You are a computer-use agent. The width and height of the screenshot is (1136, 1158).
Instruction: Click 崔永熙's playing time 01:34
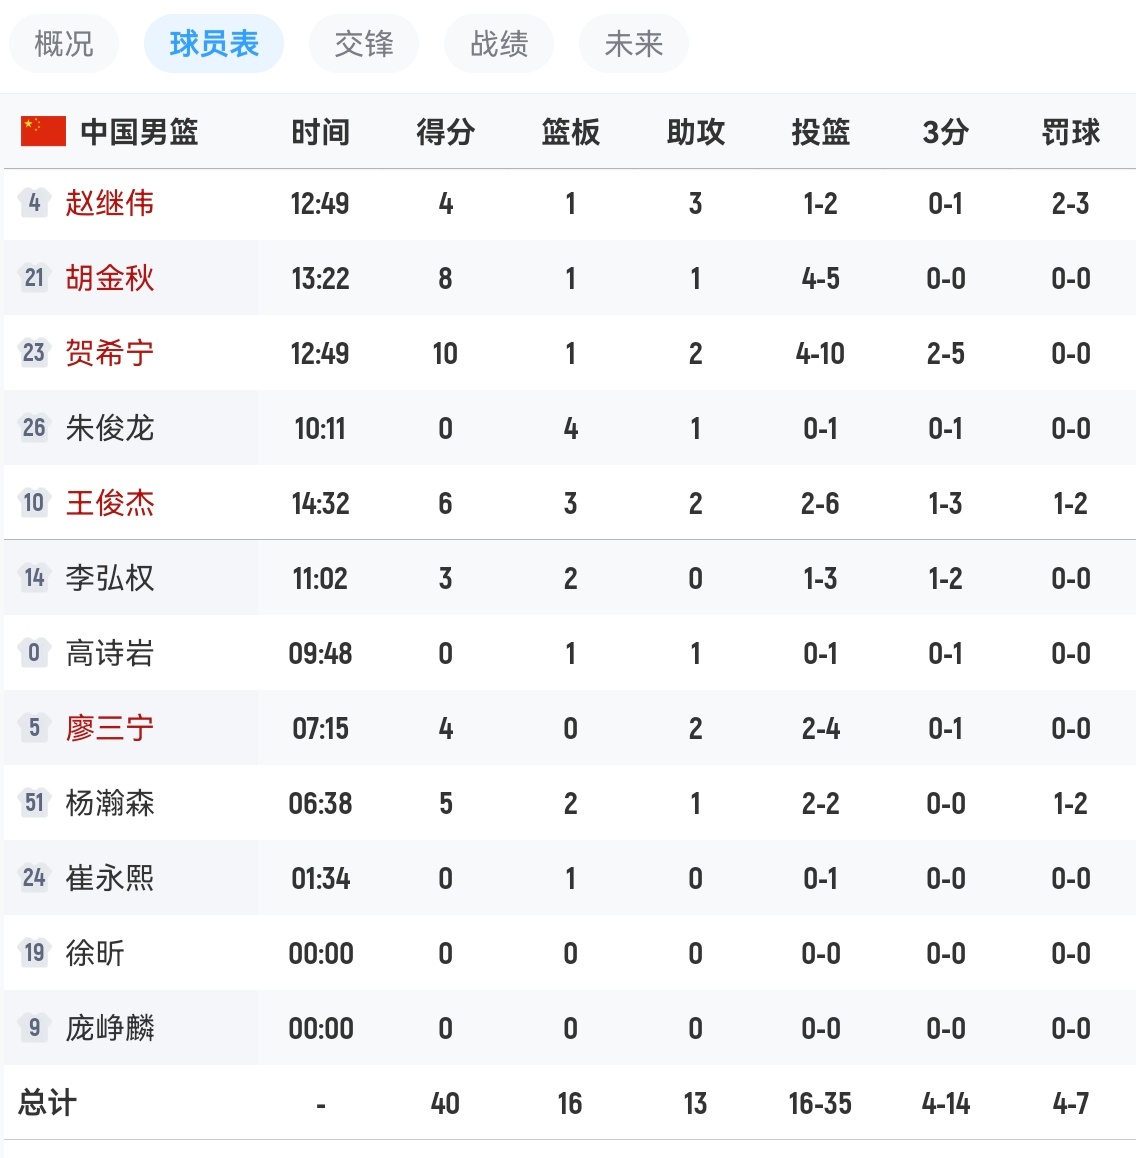[x=320, y=879]
